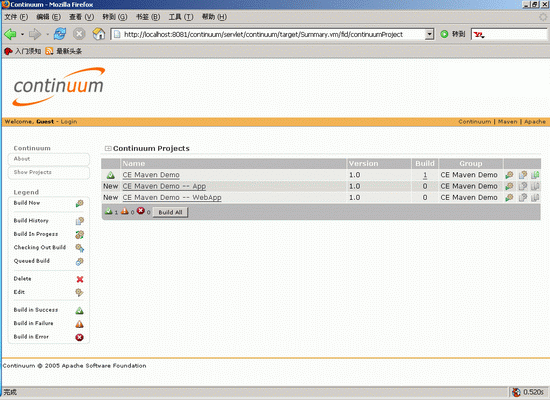The image size is (550, 400).
Task: Click the Checking Out Build legend icon
Action: (x=80, y=248)
